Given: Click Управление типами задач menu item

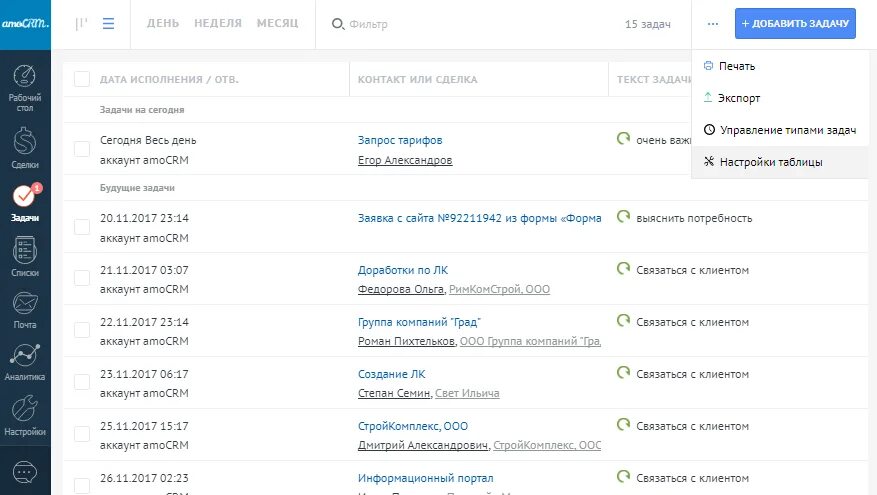Looking at the screenshot, I should click(x=787, y=130).
